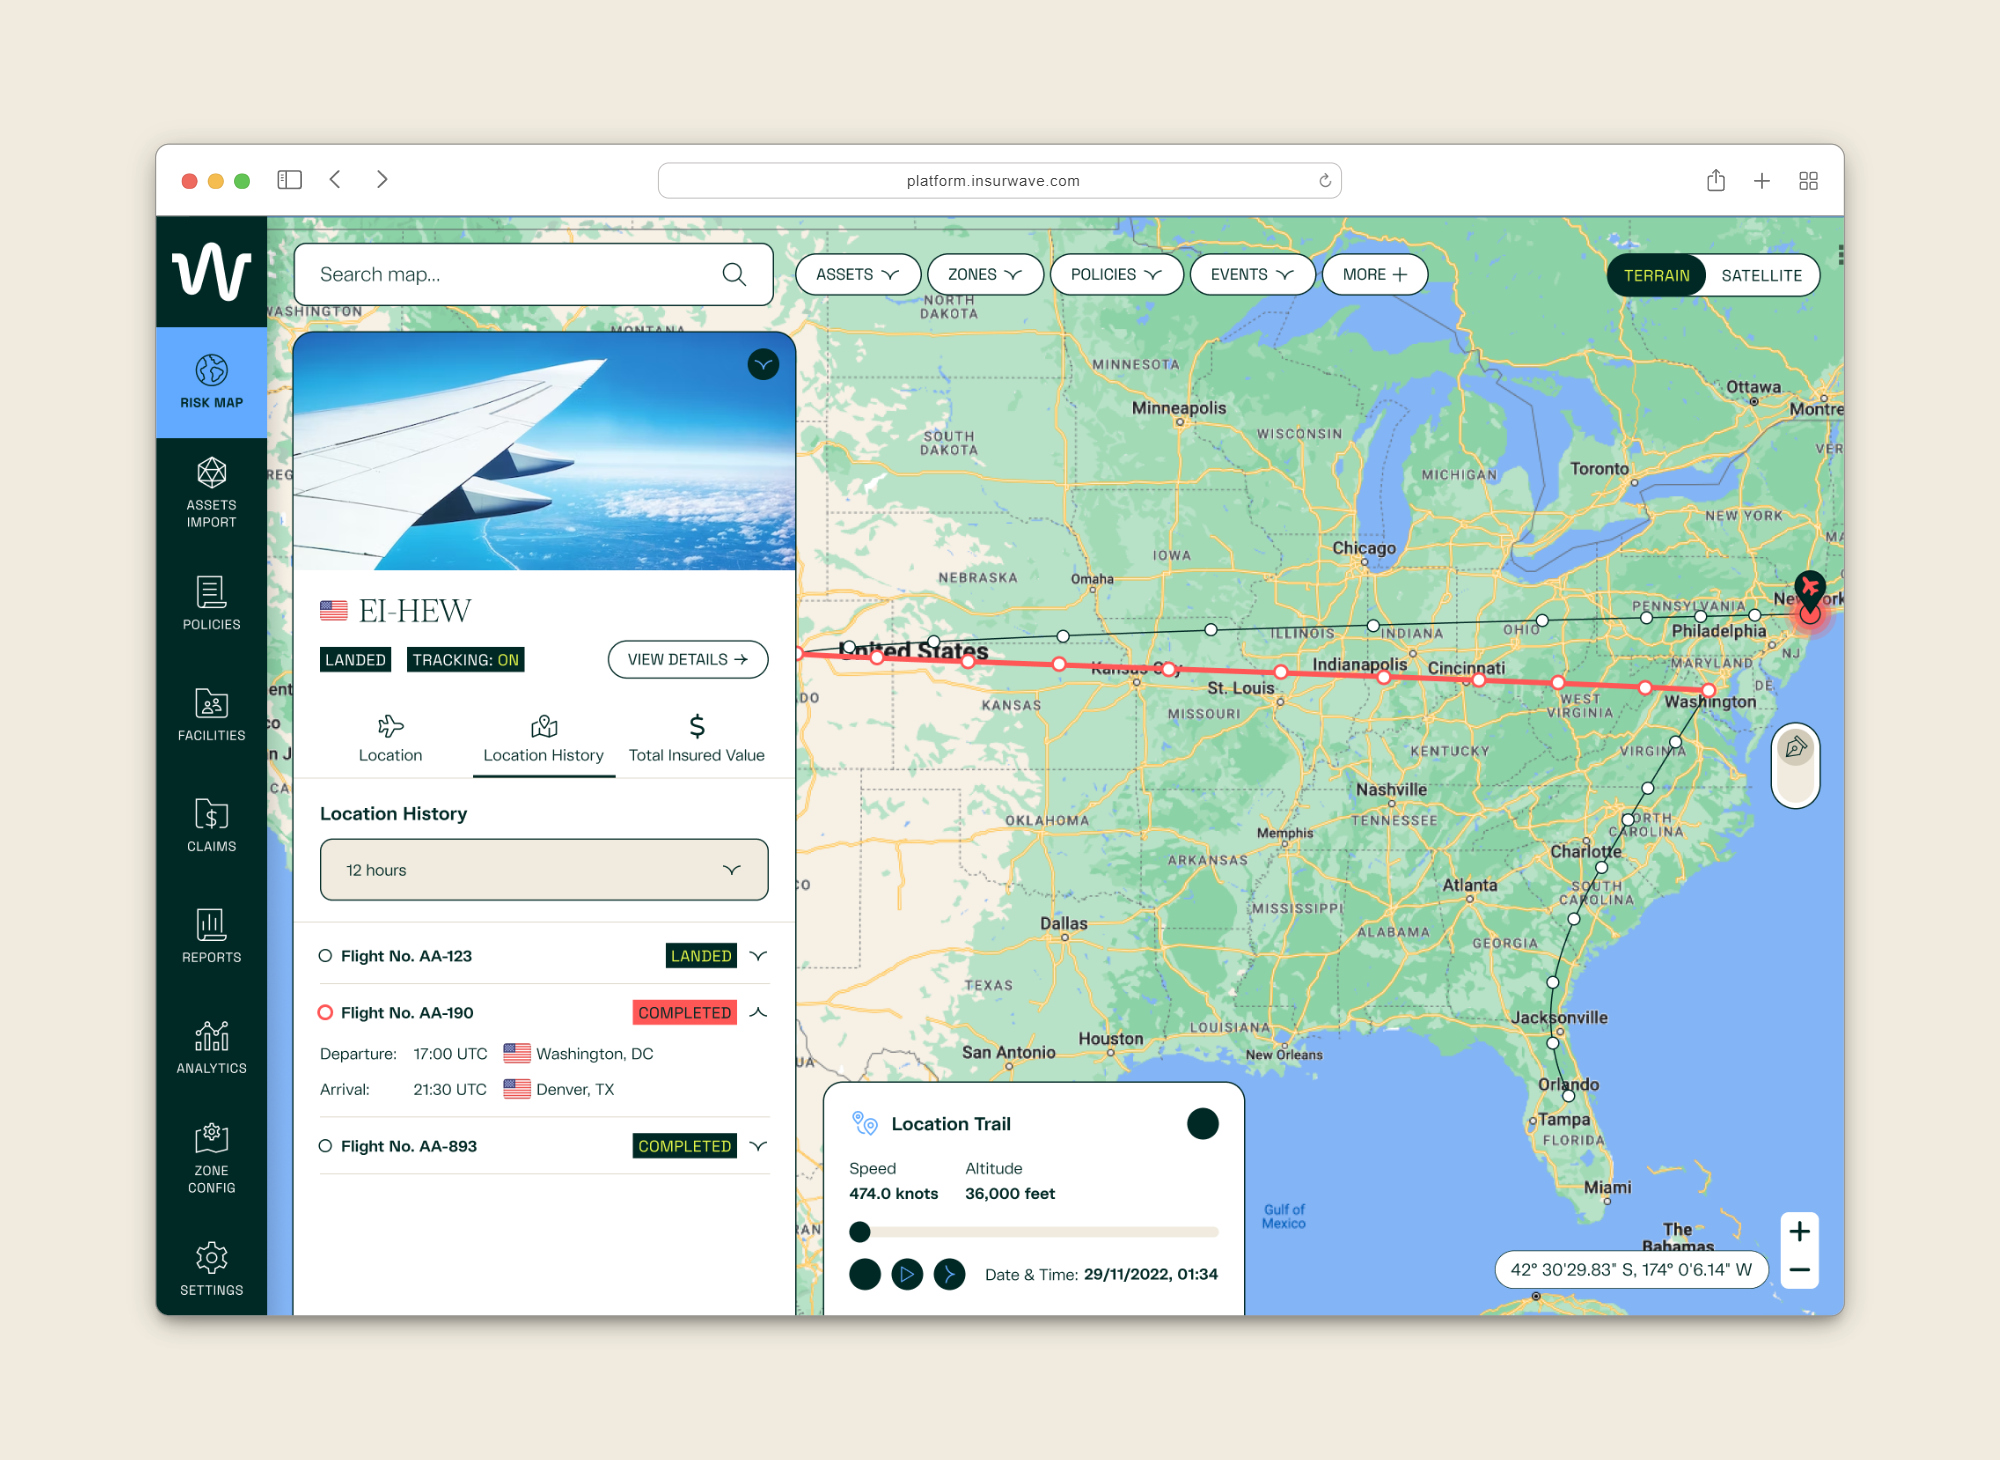Click the Insurwave logo
Viewport: 2000px width, 1460px height.
(x=211, y=271)
